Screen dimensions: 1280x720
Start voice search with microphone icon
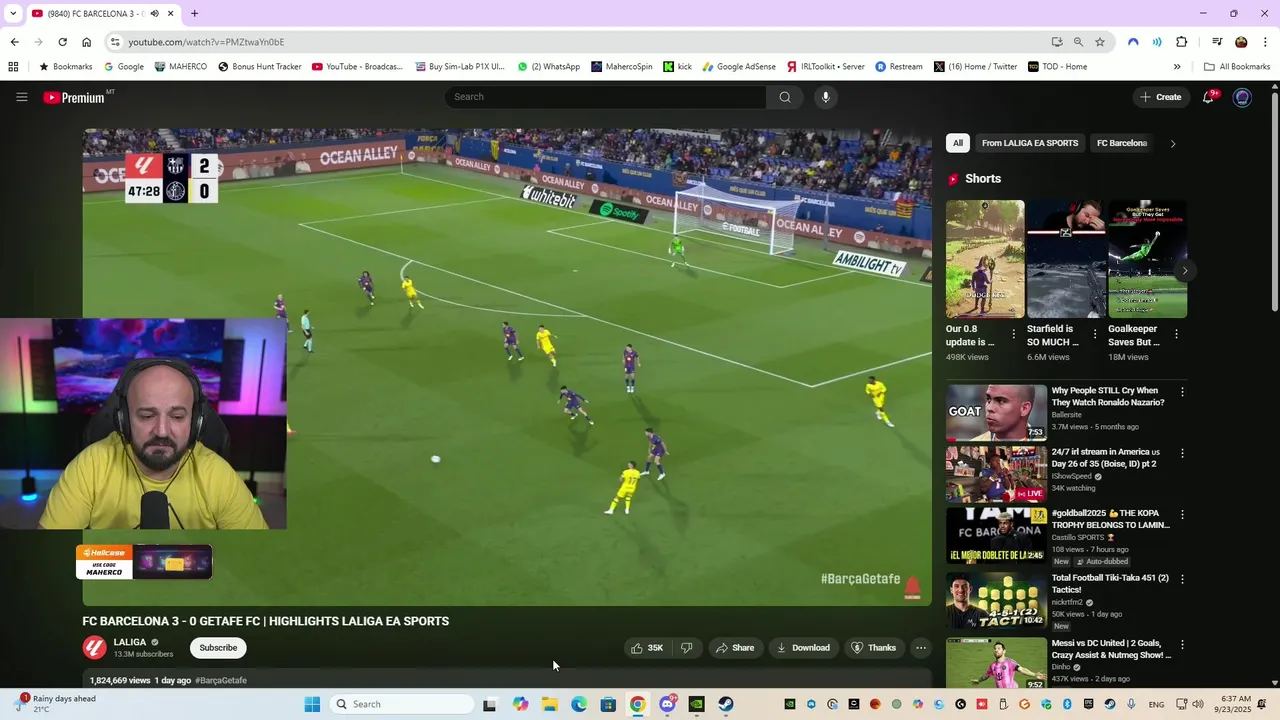click(825, 97)
